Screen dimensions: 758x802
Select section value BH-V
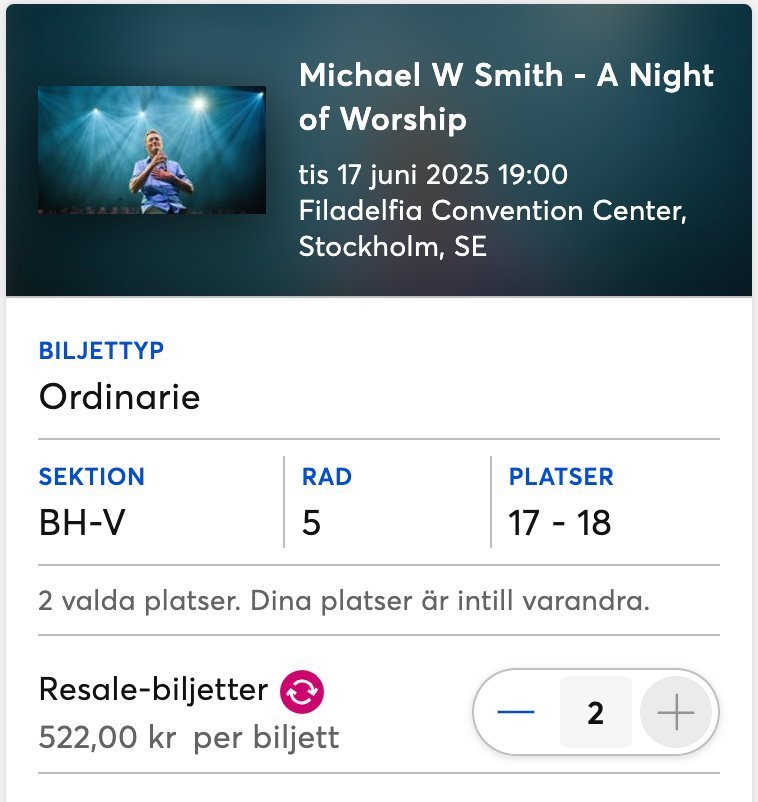tap(82, 523)
